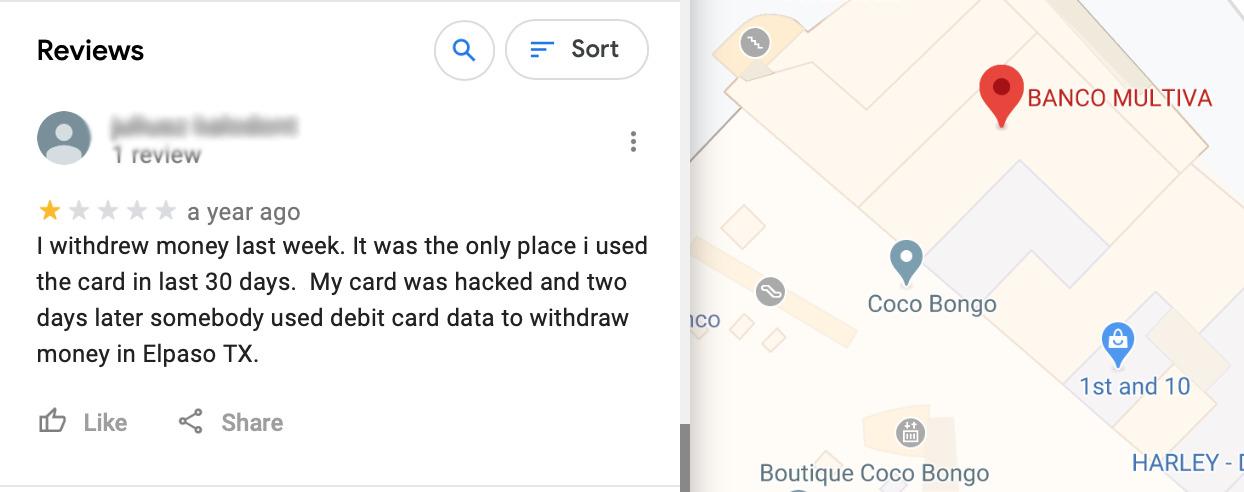This screenshot has height=492, width=1244.
Task: Select the Coco Bongo map marker
Action: coord(906,261)
